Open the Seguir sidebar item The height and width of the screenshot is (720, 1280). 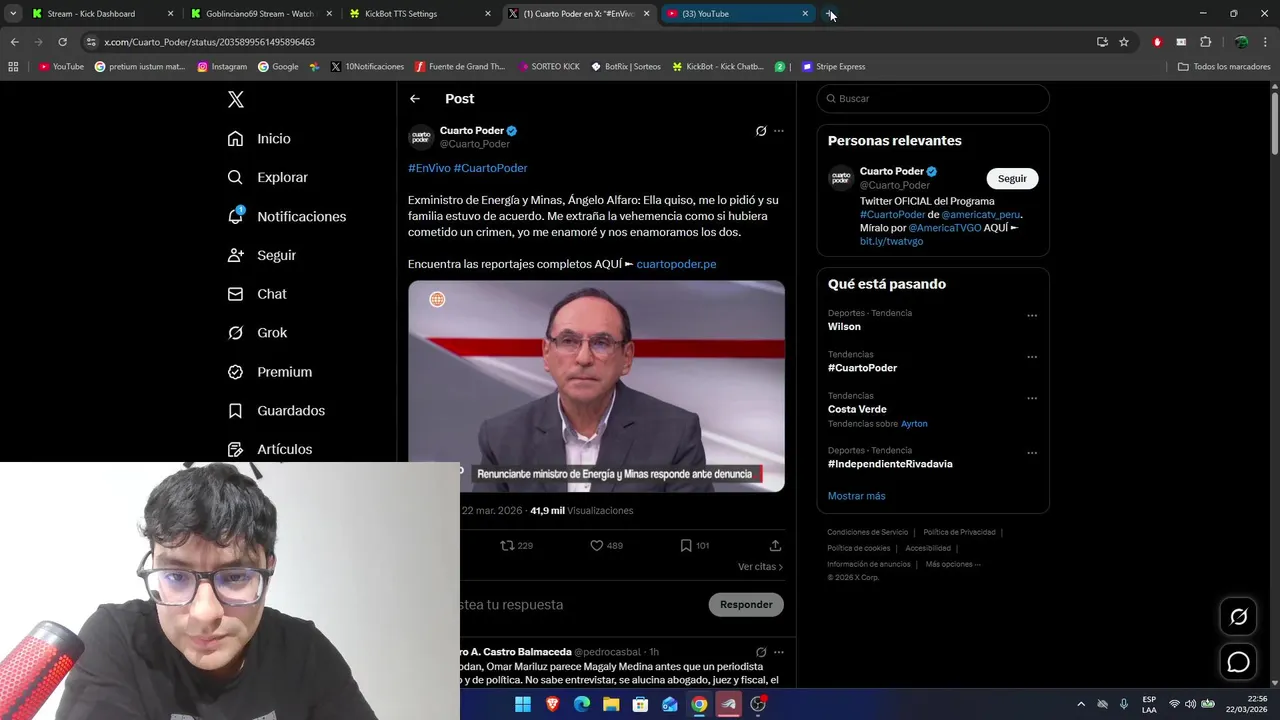pyautogui.click(x=261, y=255)
